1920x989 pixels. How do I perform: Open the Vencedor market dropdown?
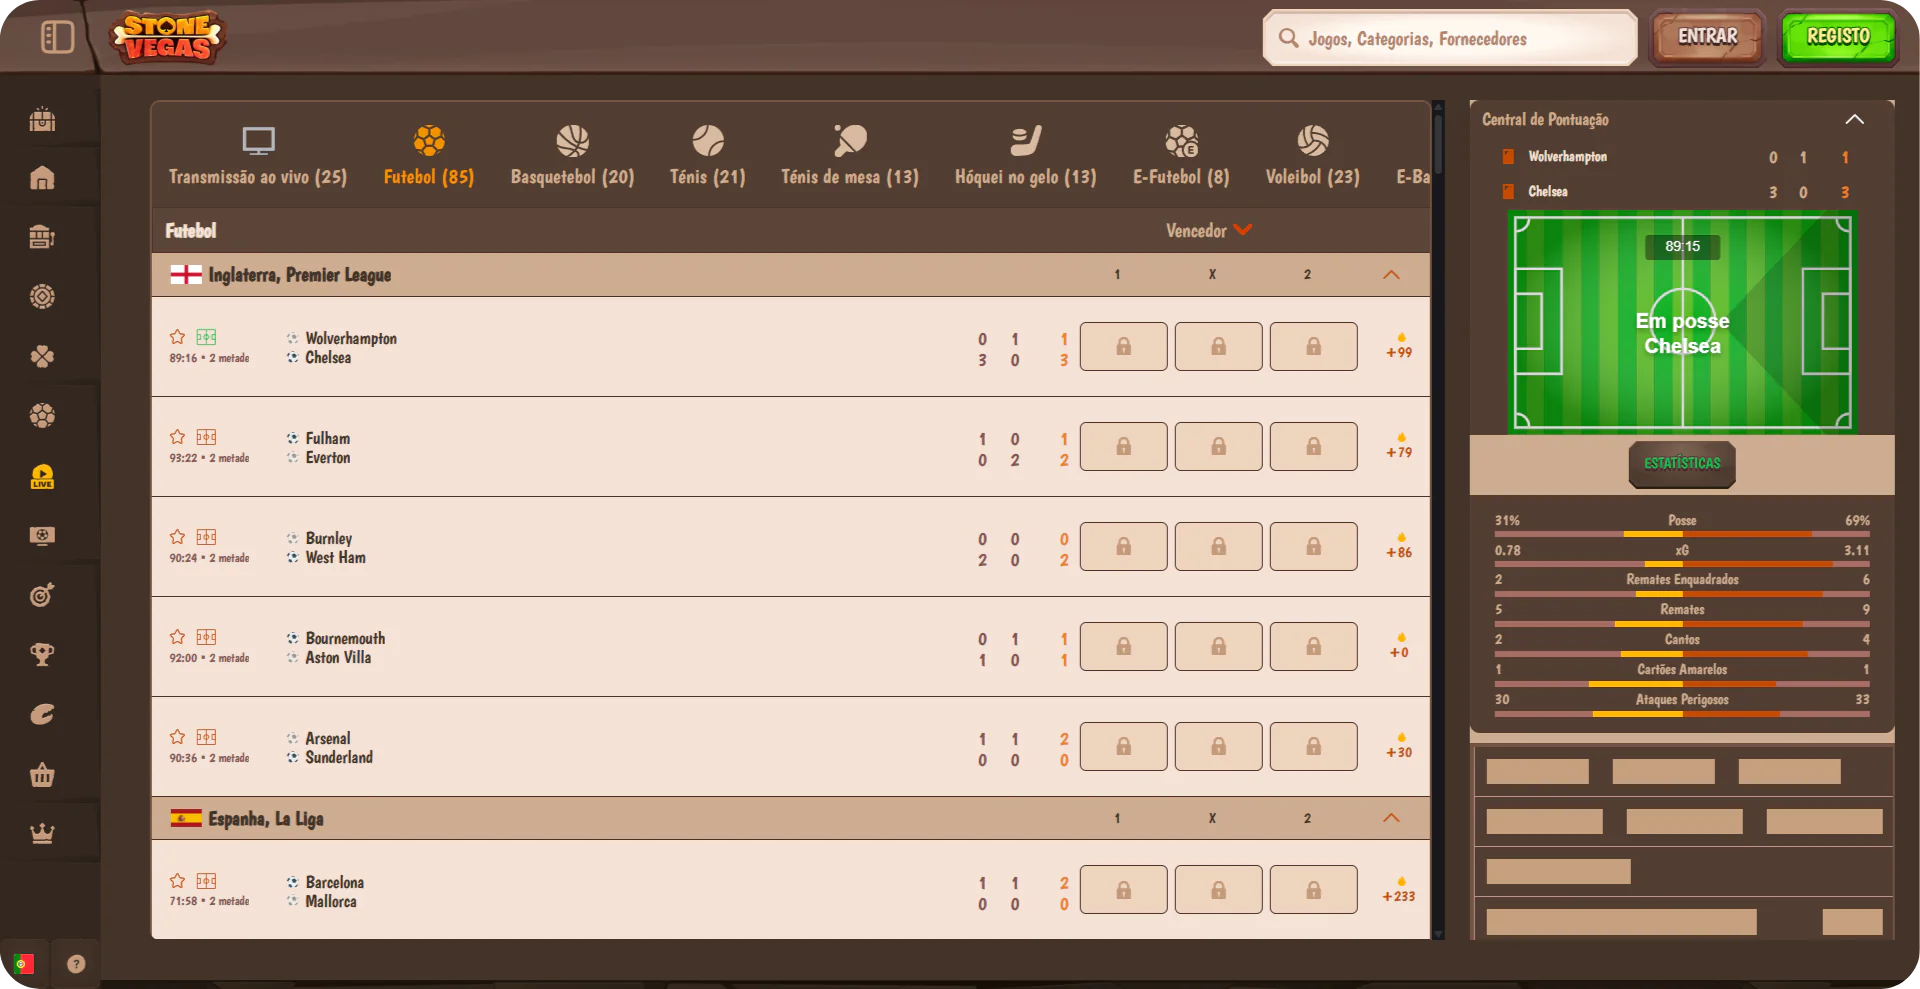(1208, 230)
